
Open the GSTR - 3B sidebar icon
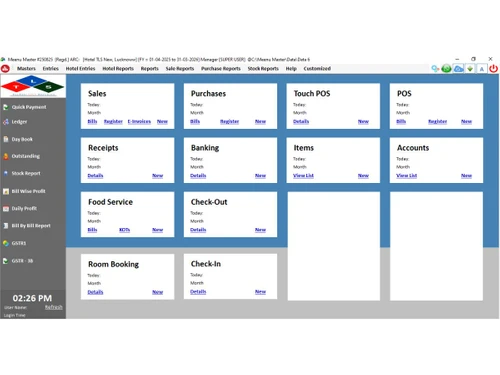point(6,261)
